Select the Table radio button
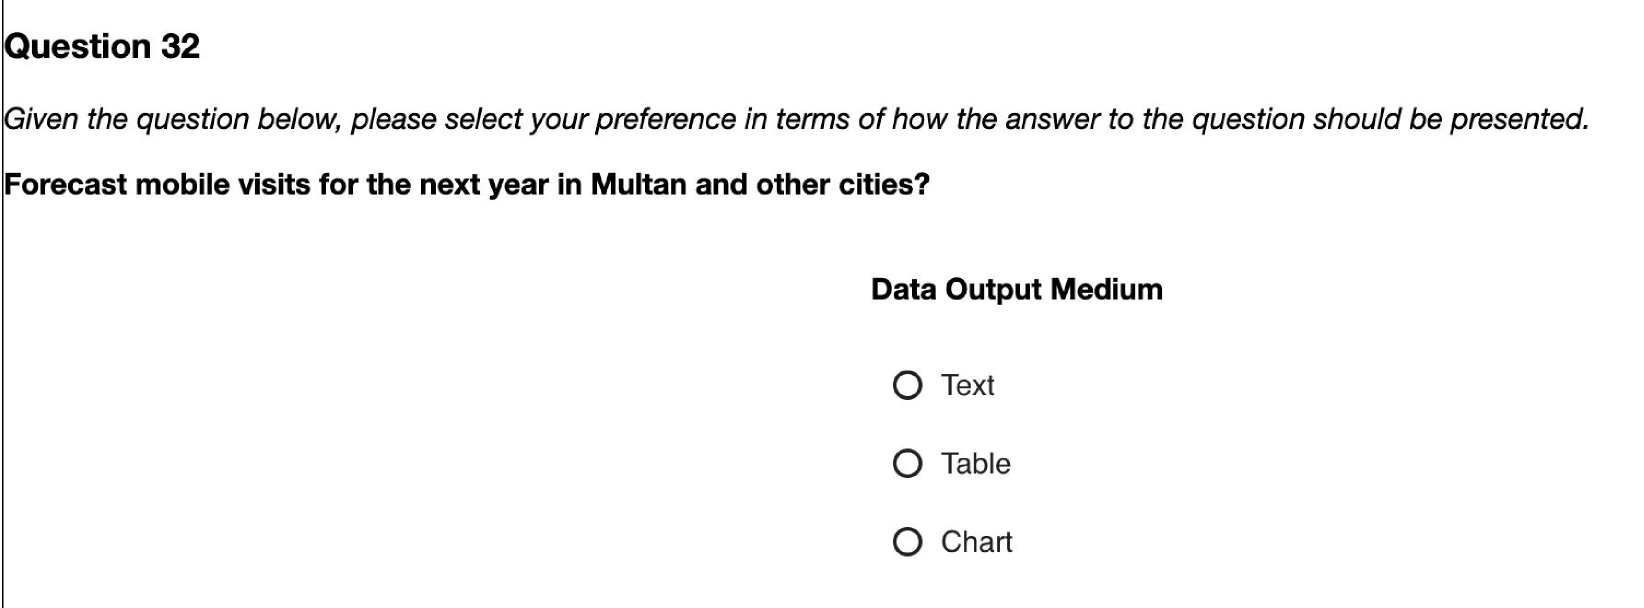Viewport: 1644px width, 608px height. (907, 463)
